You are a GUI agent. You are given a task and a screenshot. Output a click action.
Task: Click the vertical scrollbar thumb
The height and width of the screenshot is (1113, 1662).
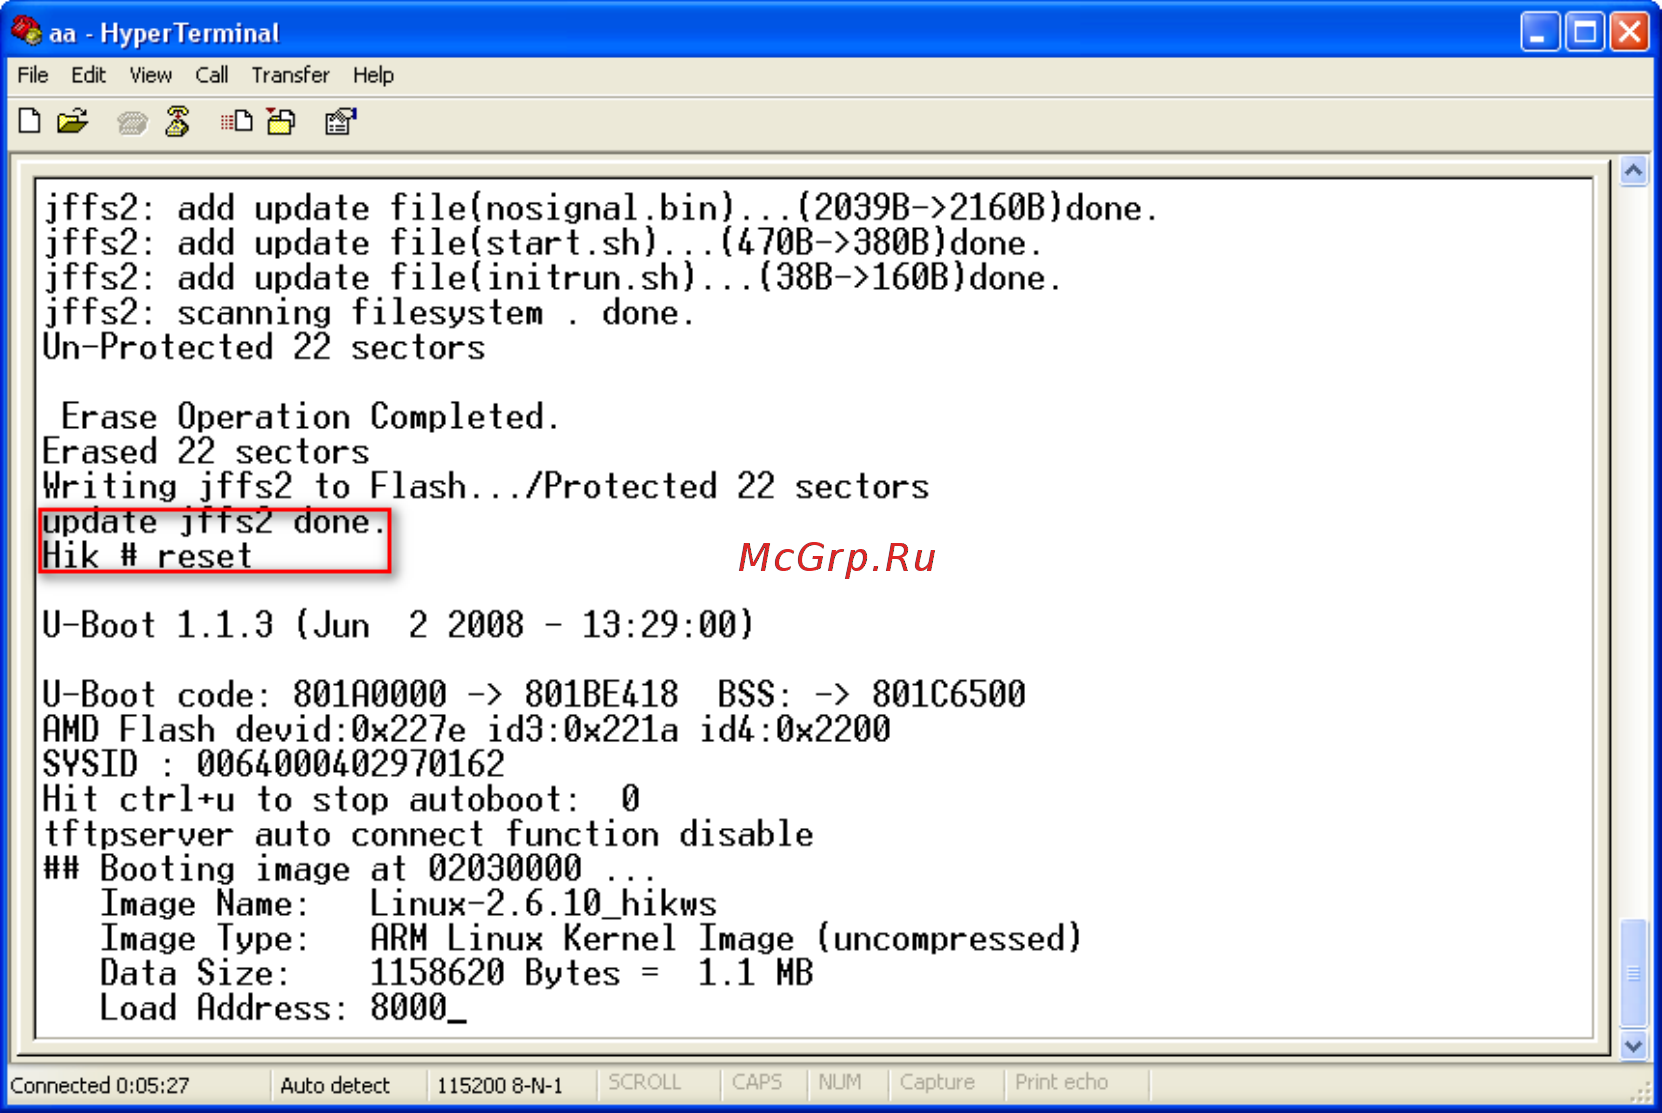click(x=1633, y=972)
